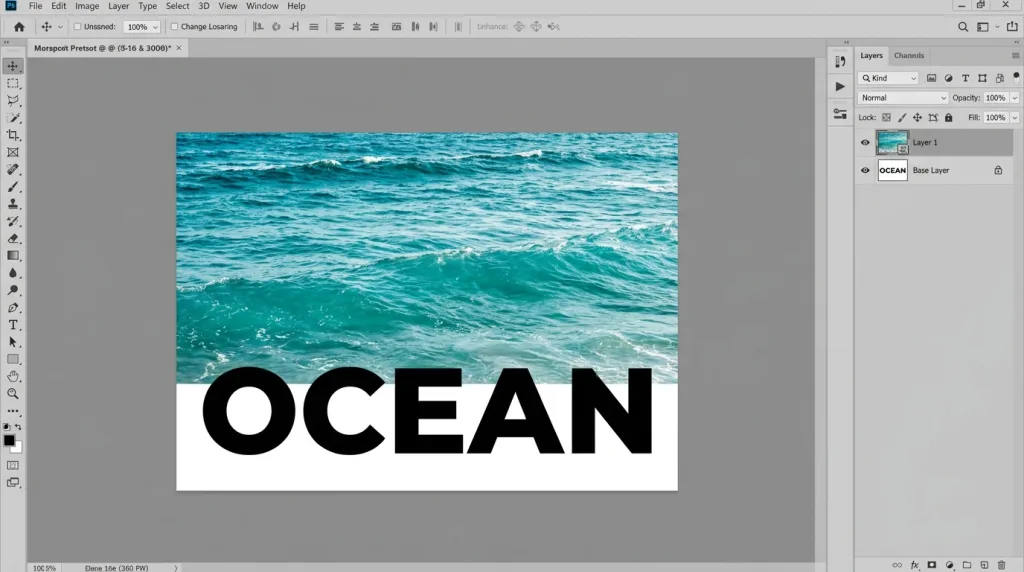This screenshot has width=1024, height=572.
Task: Select the Rectangular Marquee tool
Action: coord(13,84)
